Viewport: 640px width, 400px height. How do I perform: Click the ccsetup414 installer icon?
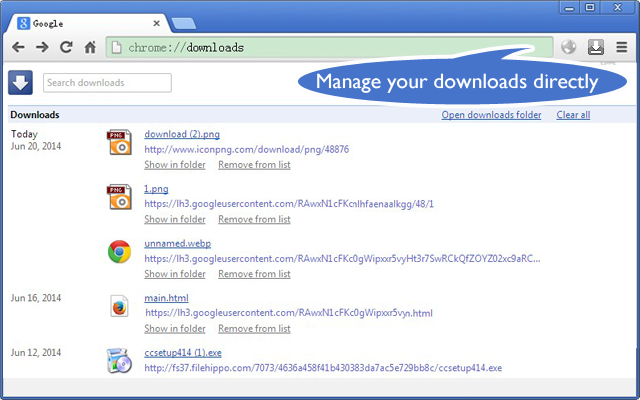[x=119, y=361]
